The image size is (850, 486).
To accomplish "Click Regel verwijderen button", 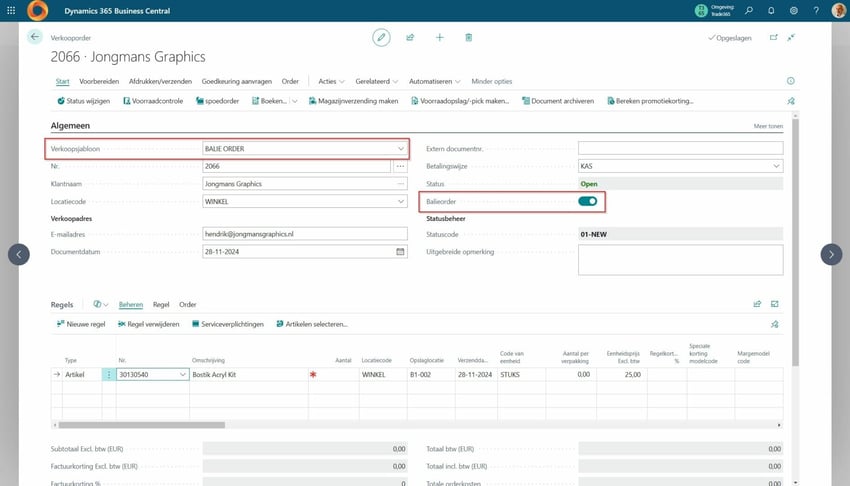I will (x=149, y=324).
